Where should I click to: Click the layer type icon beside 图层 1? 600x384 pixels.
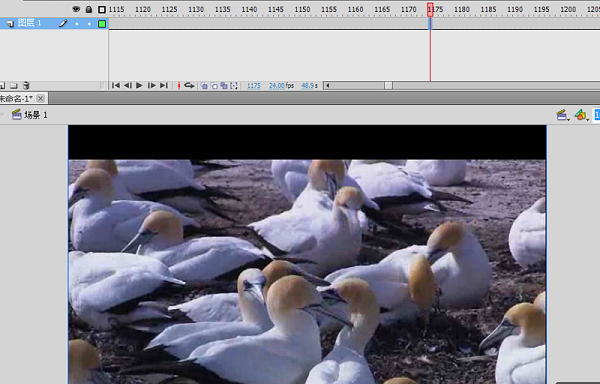tap(10, 24)
